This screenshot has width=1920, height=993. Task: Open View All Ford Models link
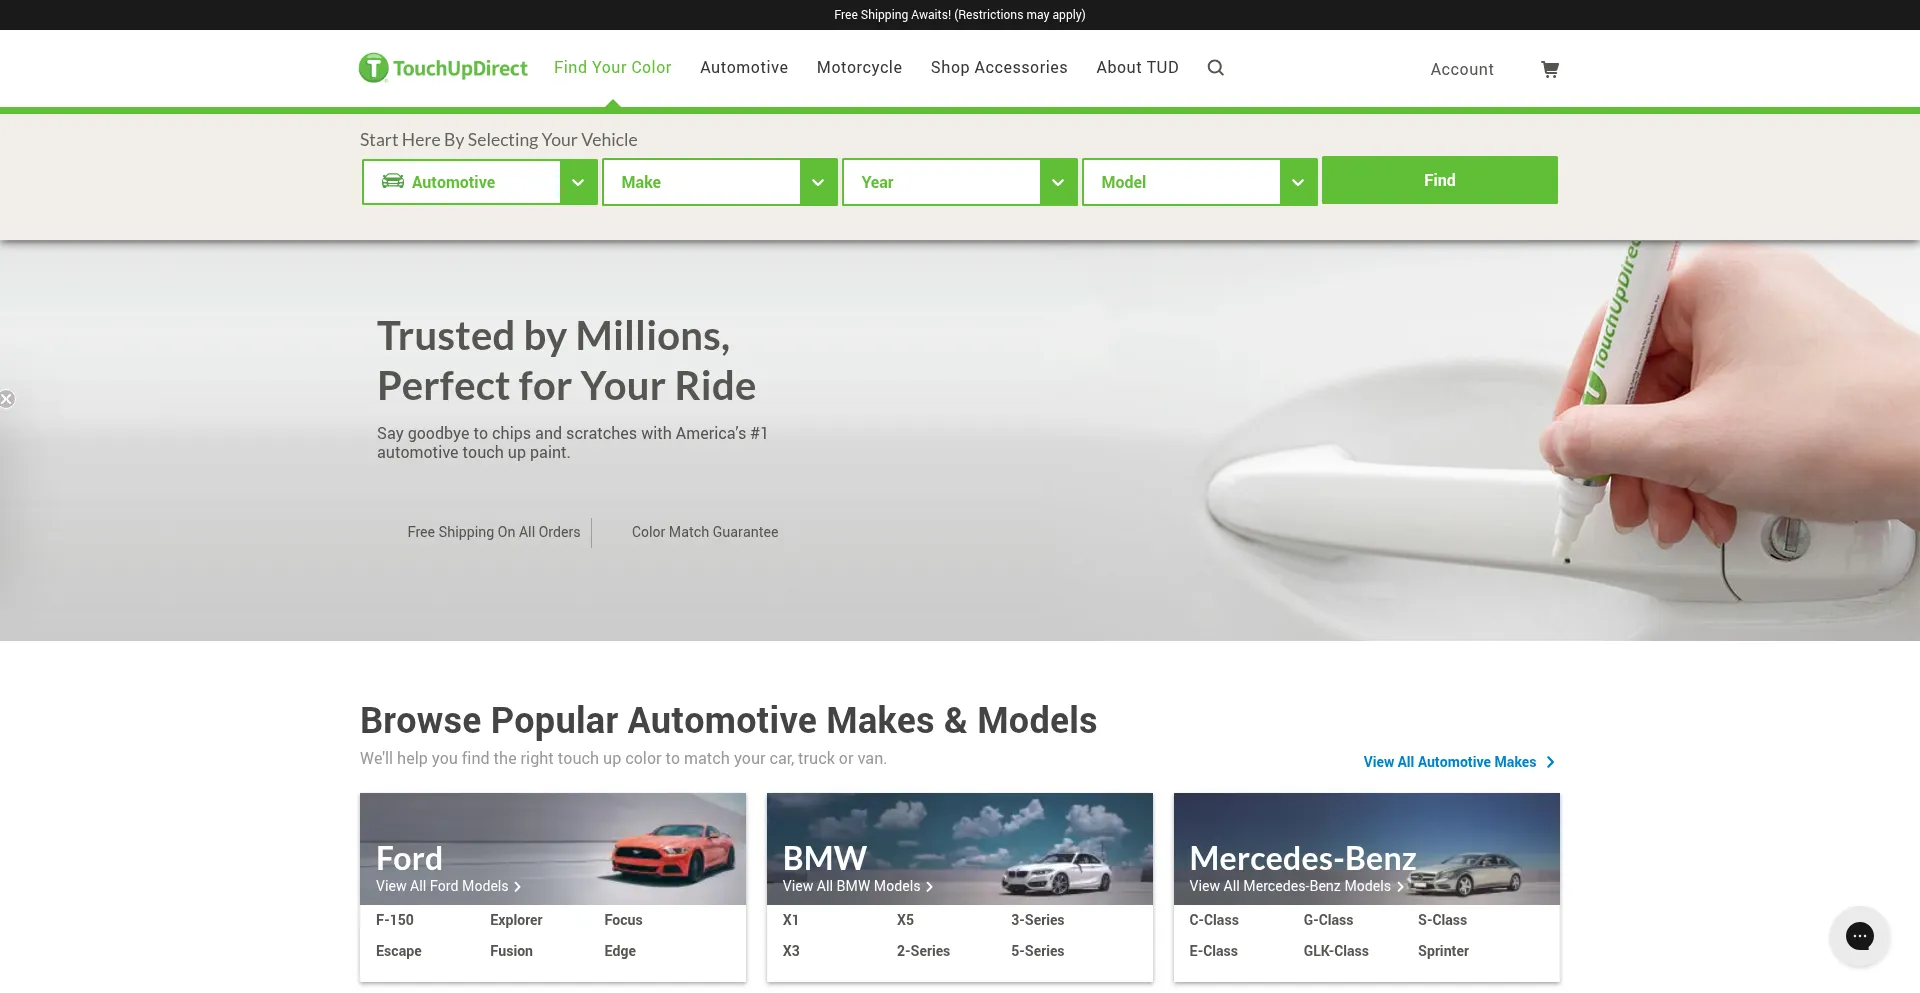pos(447,886)
